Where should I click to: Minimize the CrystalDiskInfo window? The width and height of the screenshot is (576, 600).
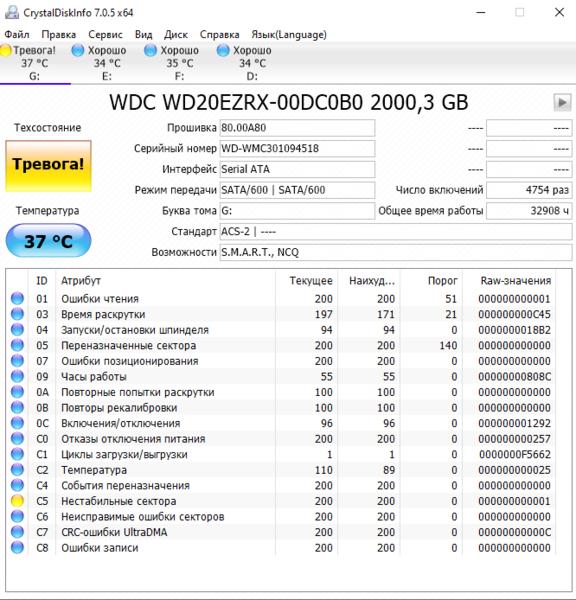[481, 13]
